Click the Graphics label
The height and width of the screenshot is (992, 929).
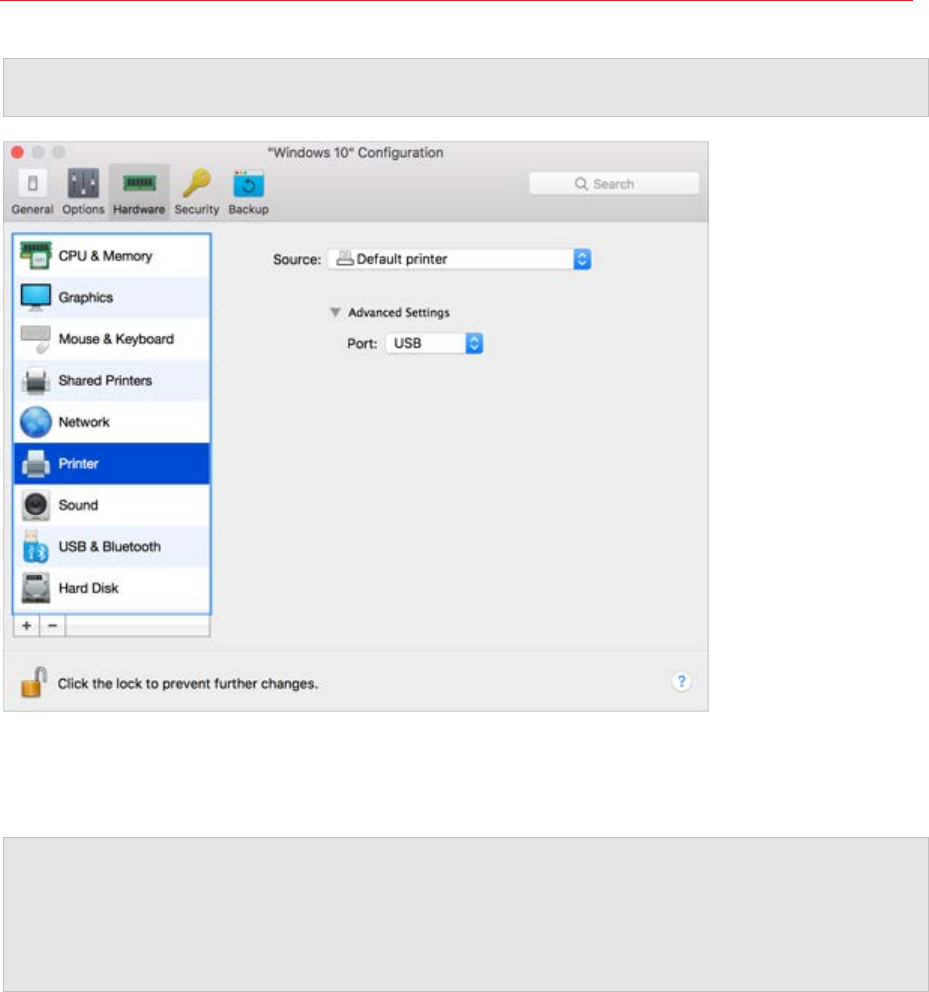86,297
